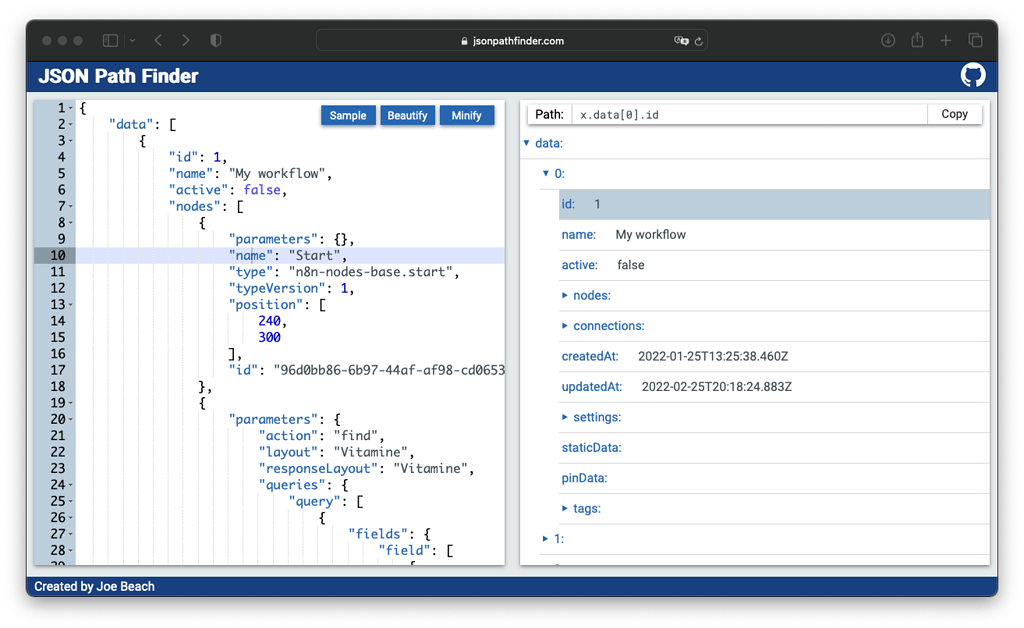Open the privacy shield report
Image resolution: width=1024 pixels, height=628 pixels.
214,40
